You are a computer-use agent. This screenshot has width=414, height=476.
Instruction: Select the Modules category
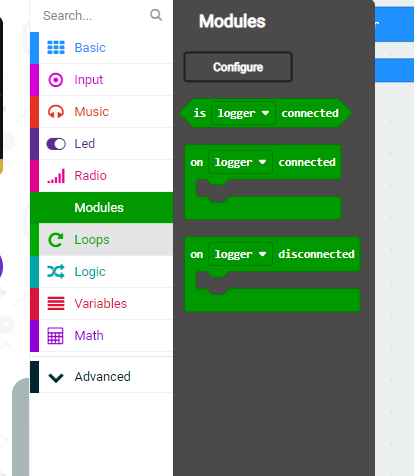(101, 208)
